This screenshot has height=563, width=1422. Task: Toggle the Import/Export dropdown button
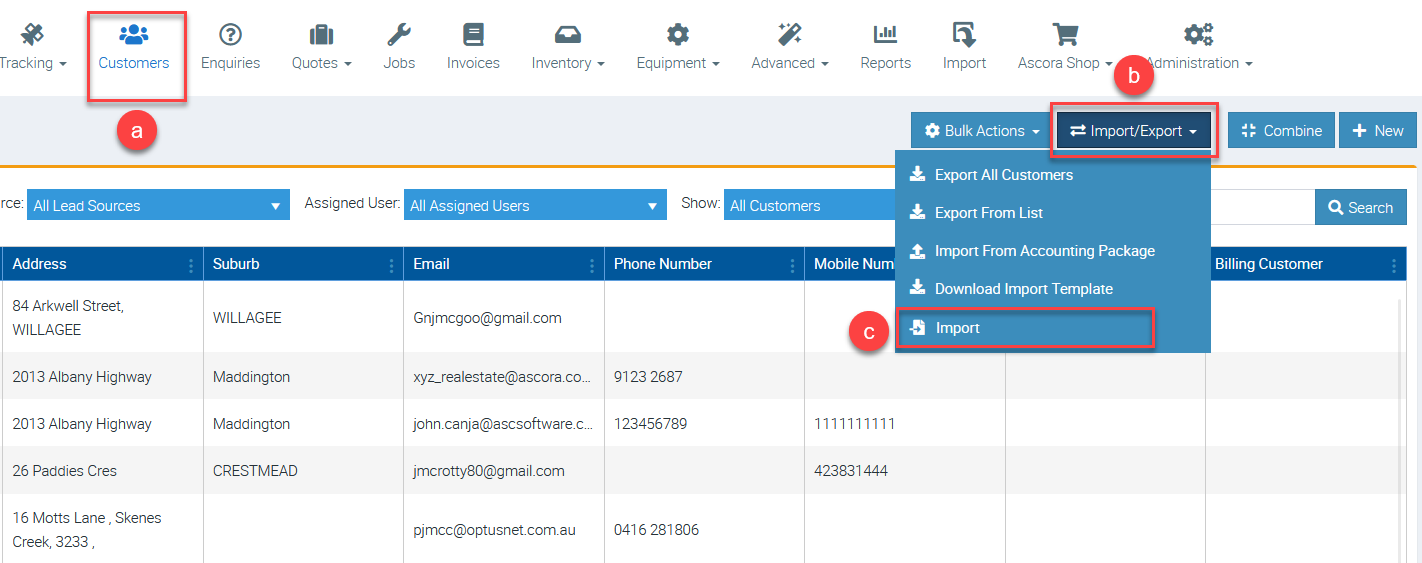pyautogui.click(x=1135, y=131)
